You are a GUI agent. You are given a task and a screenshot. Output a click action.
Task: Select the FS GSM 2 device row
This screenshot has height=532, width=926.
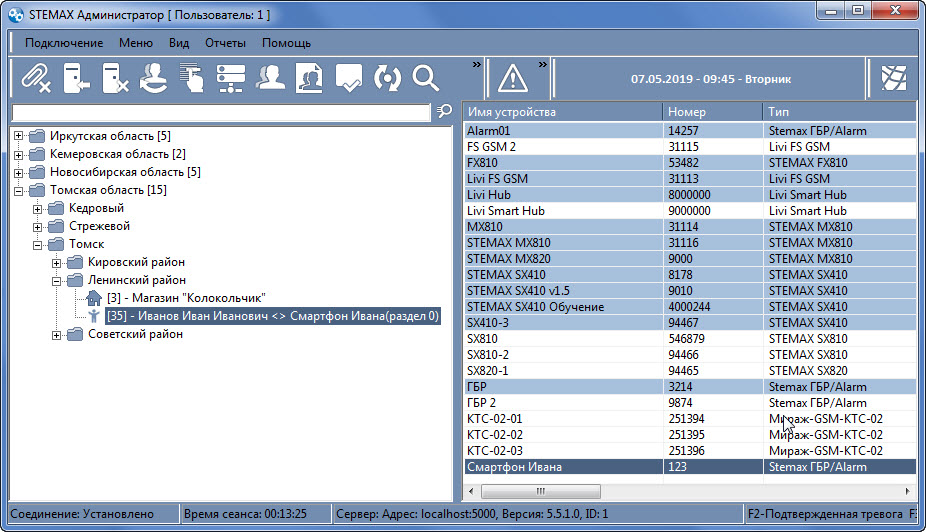click(x=690, y=146)
